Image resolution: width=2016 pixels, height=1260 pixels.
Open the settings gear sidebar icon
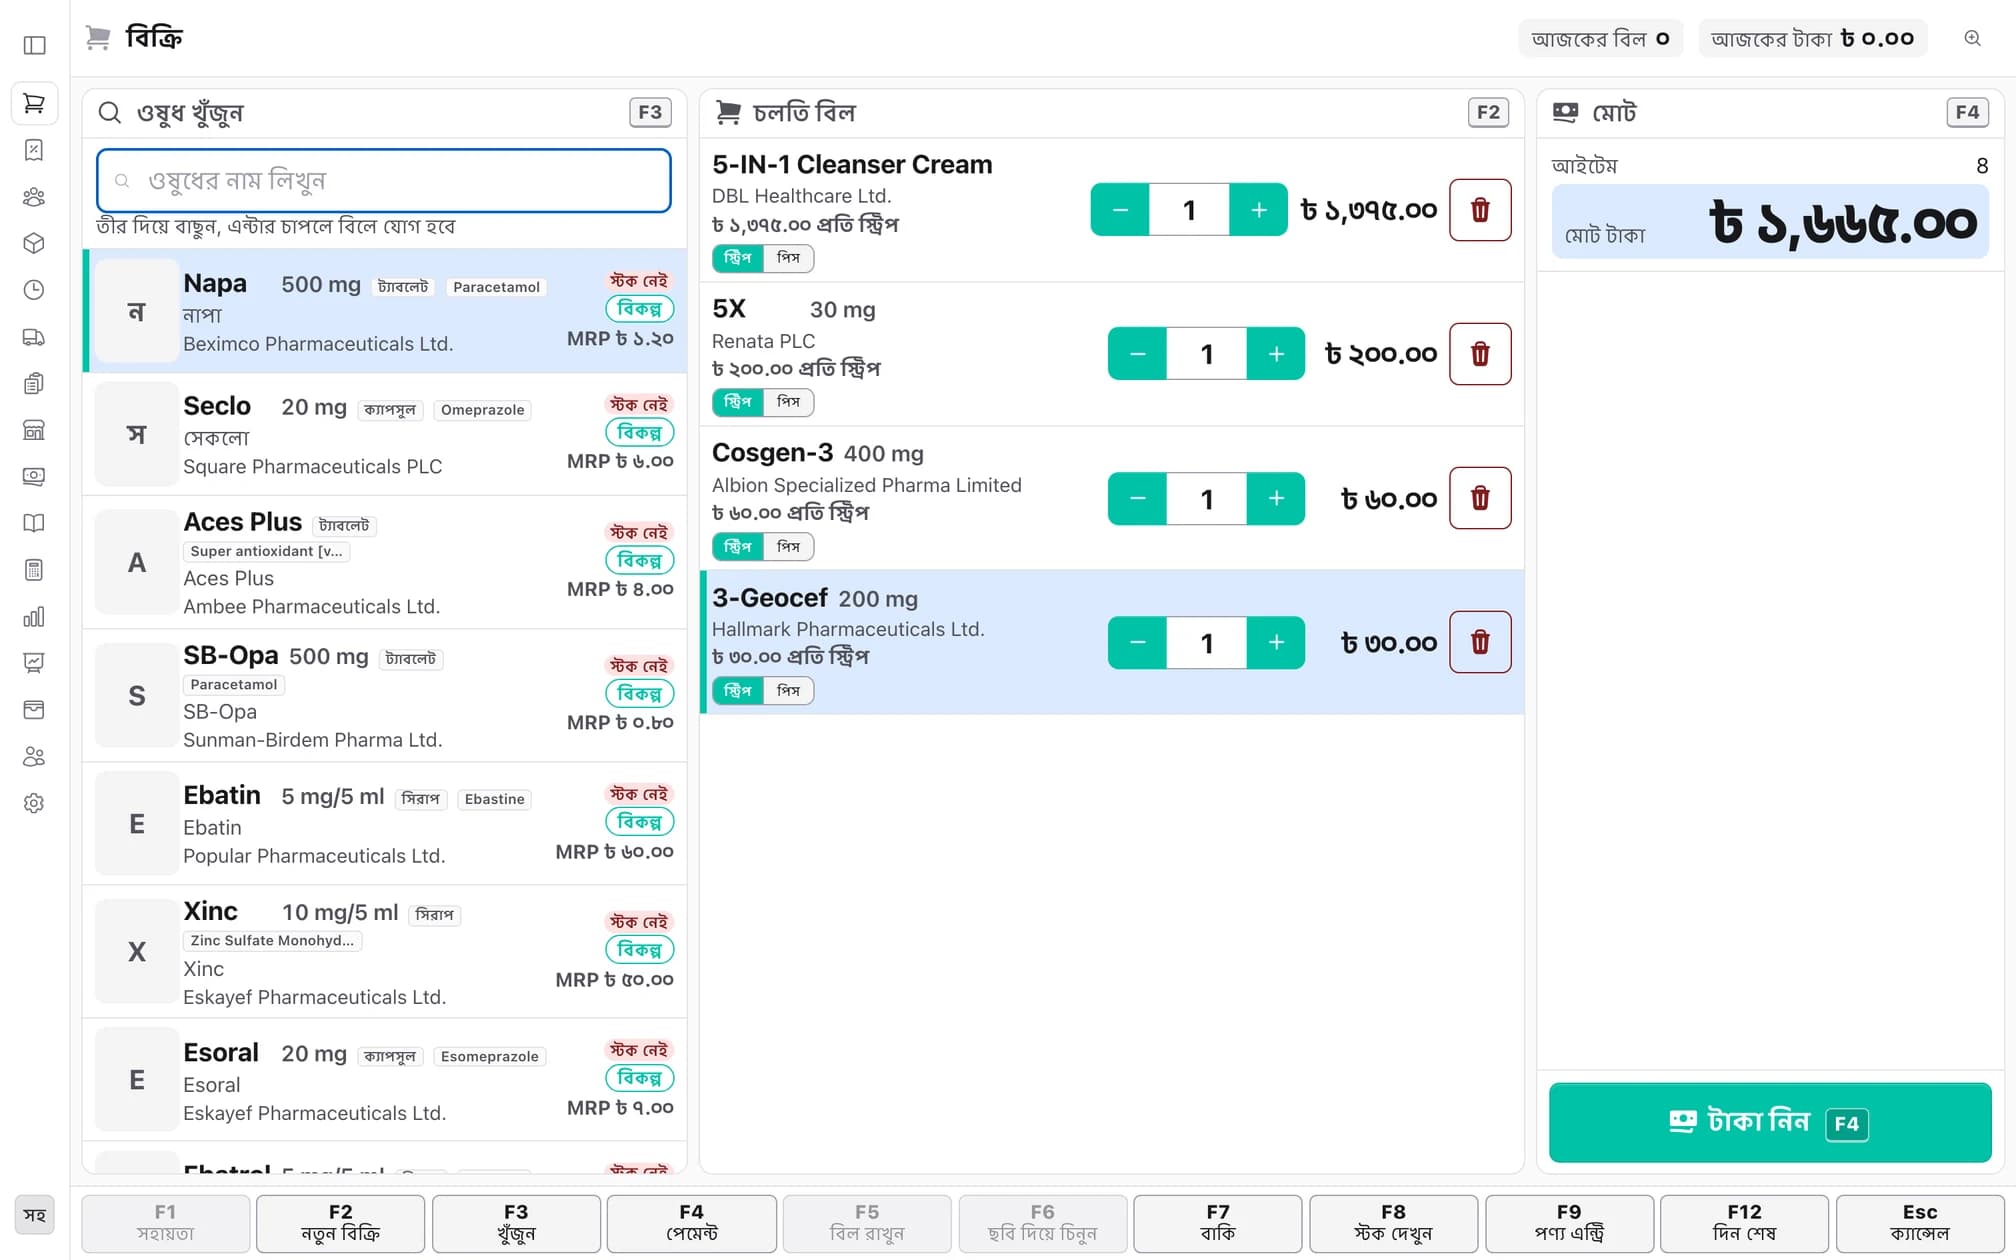(x=34, y=804)
